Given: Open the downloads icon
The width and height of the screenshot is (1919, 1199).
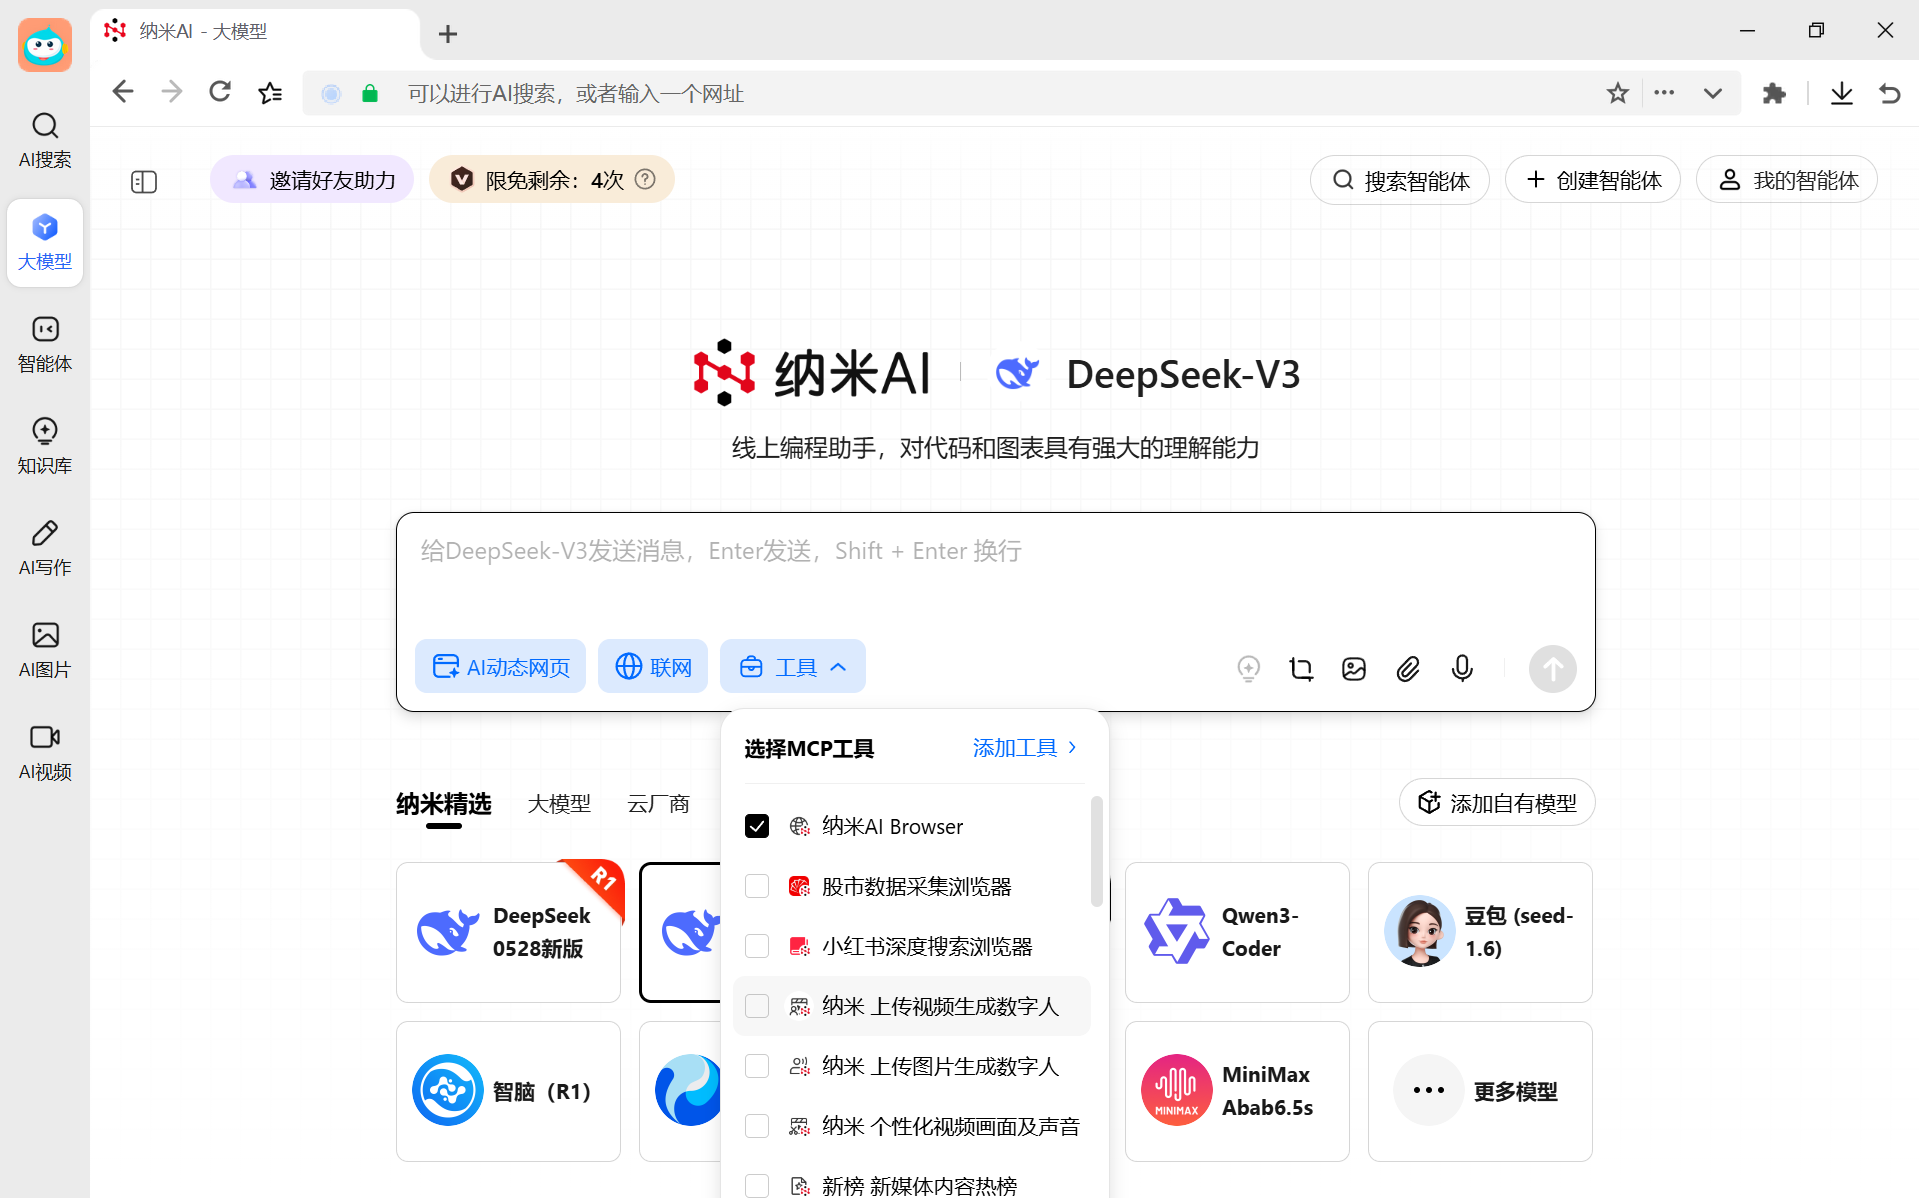Looking at the screenshot, I should coord(1841,93).
